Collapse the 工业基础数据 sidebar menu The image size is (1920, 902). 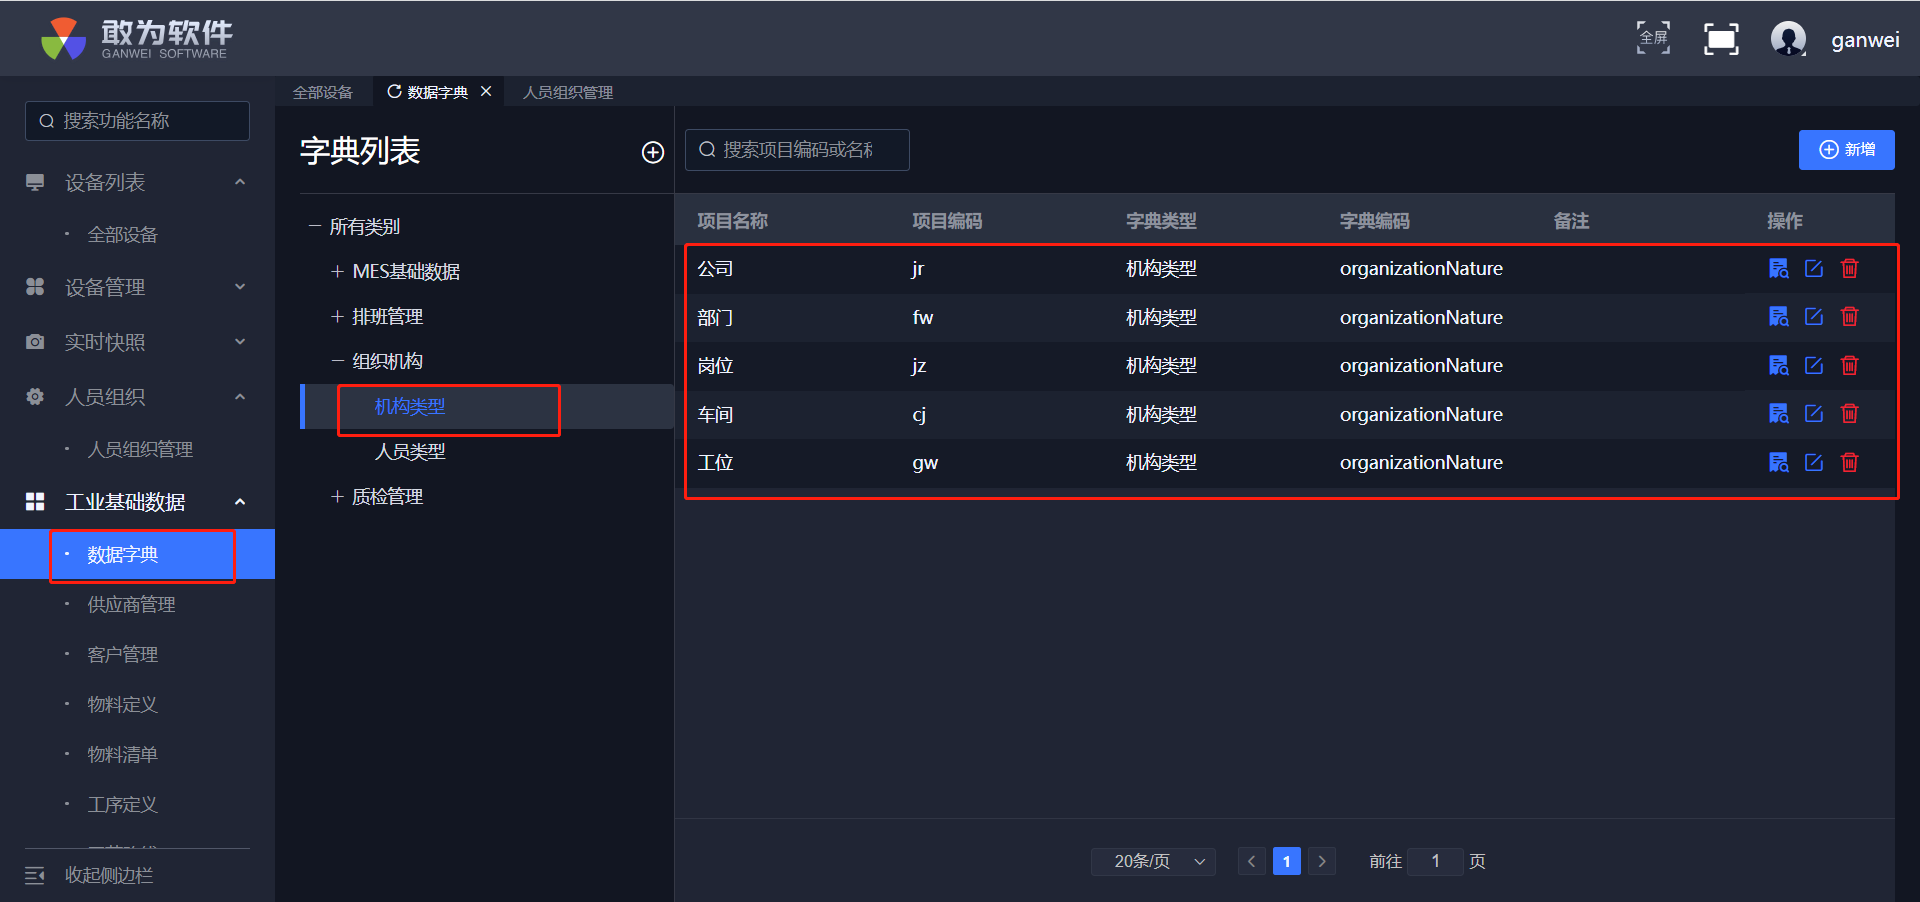coord(240,502)
